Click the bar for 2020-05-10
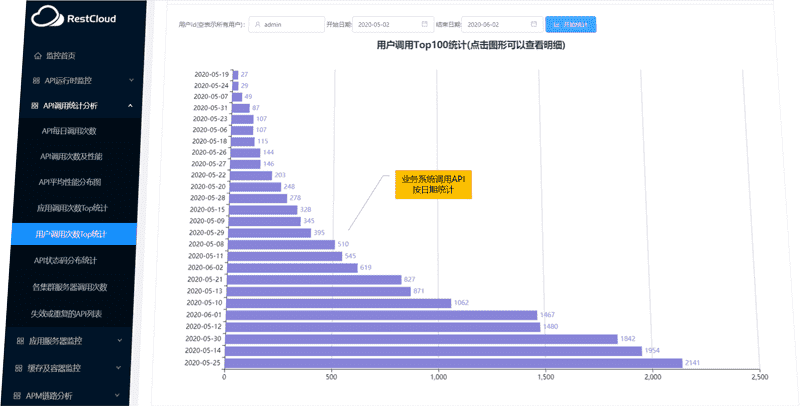Image resolution: width=800 pixels, height=406 pixels. pyautogui.click(x=339, y=303)
